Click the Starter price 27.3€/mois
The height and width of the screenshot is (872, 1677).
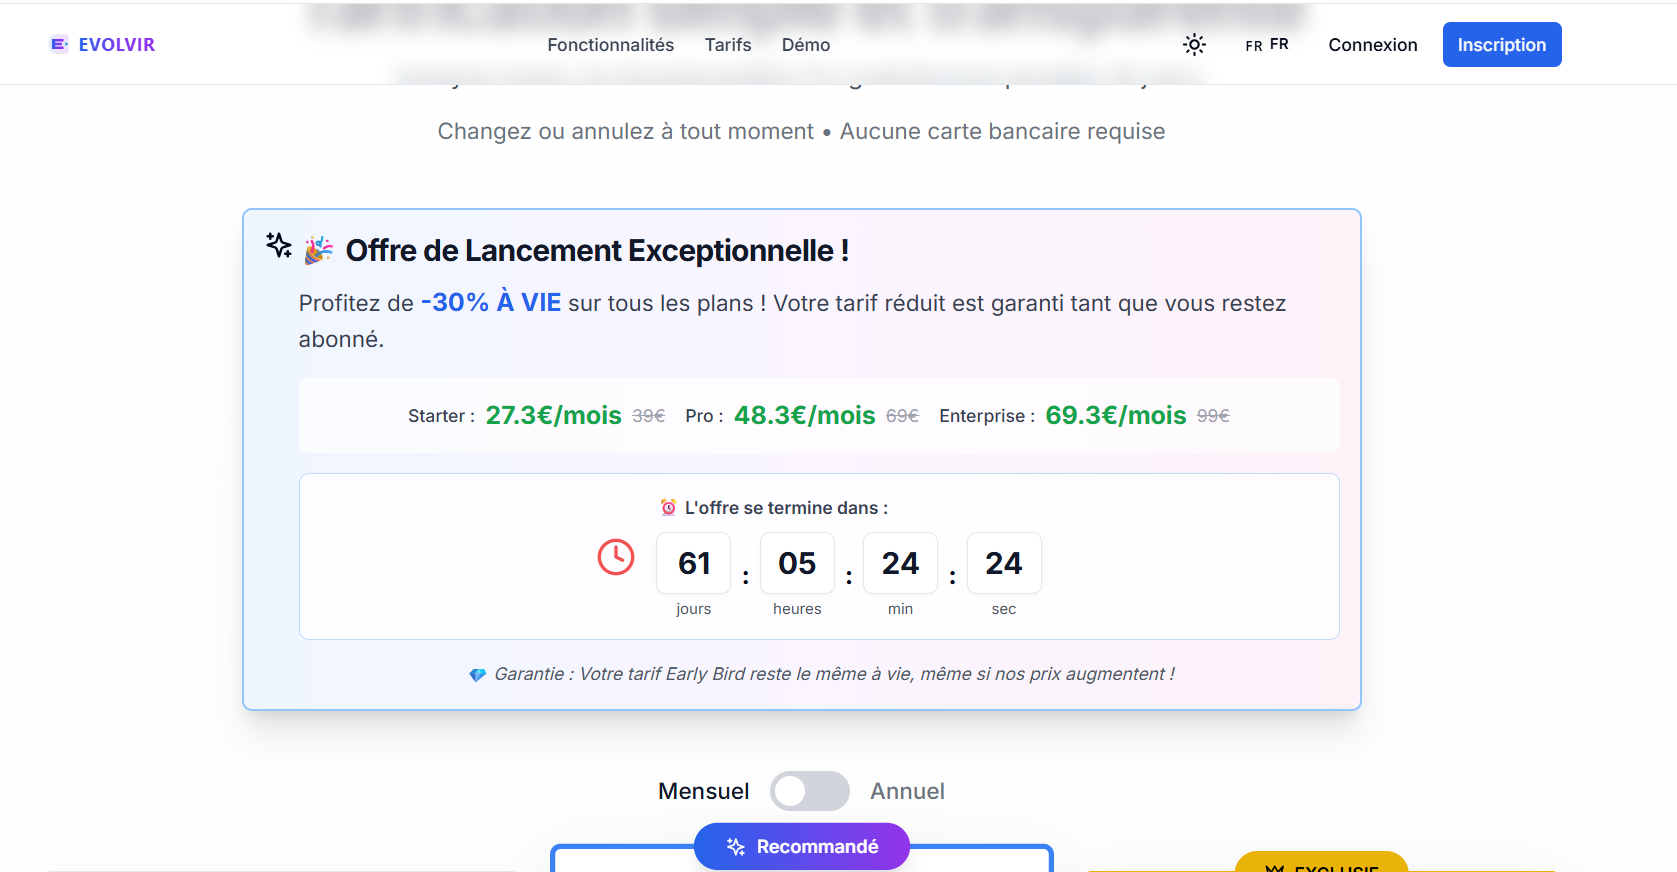point(553,415)
